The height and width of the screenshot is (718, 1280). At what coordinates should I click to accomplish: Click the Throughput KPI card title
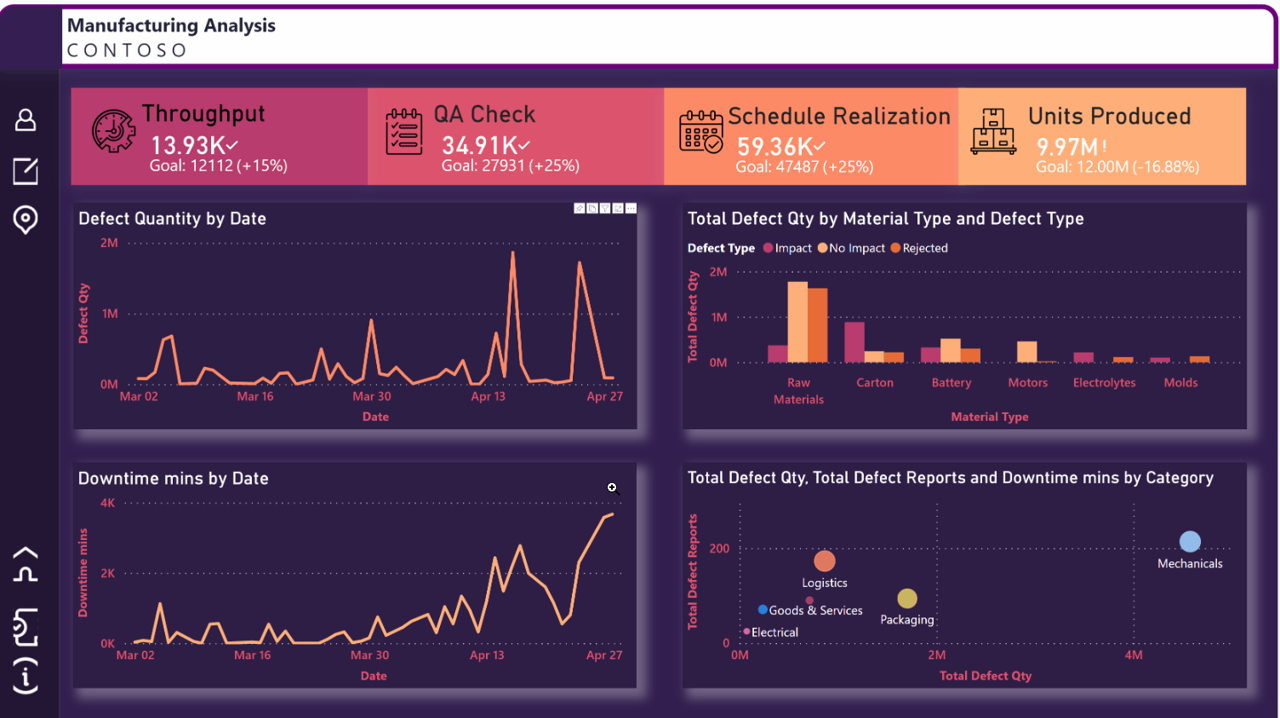pyautogui.click(x=203, y=114)
